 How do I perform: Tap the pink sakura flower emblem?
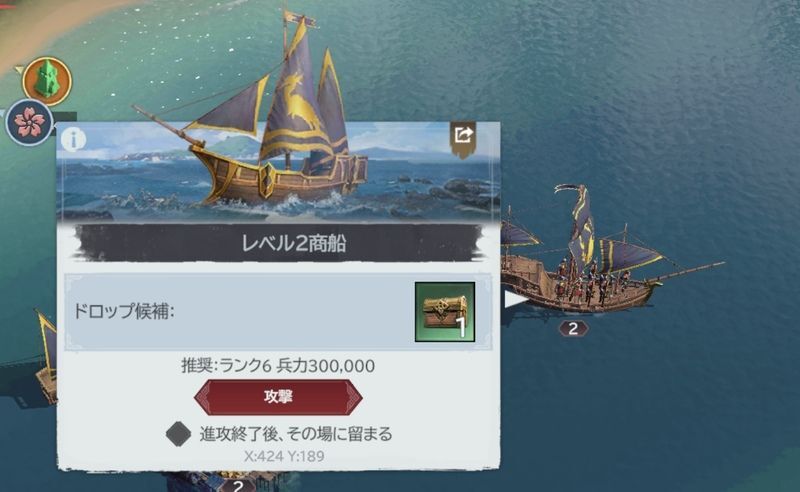pyautogui.click(x=30, y=123)
